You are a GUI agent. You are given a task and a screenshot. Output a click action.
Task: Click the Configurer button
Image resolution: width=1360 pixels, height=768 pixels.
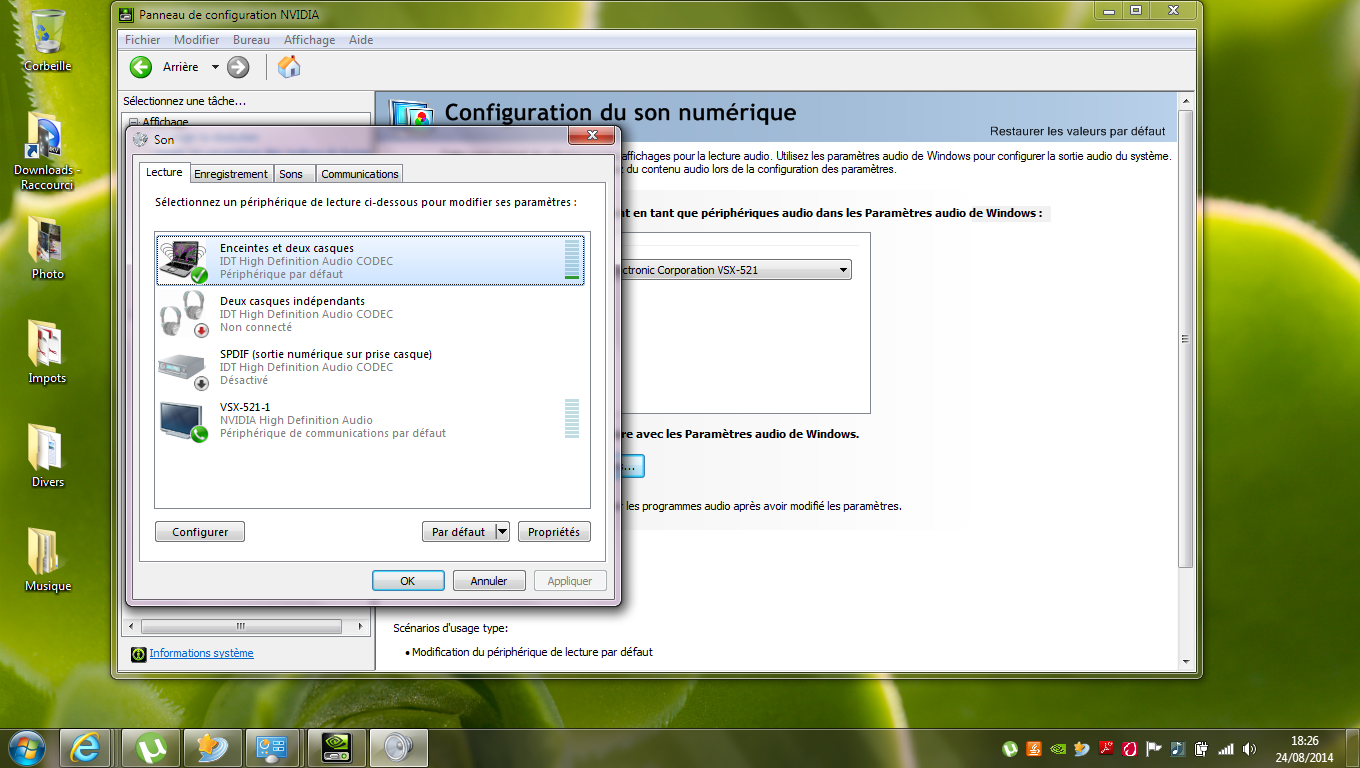coord(200,532)
